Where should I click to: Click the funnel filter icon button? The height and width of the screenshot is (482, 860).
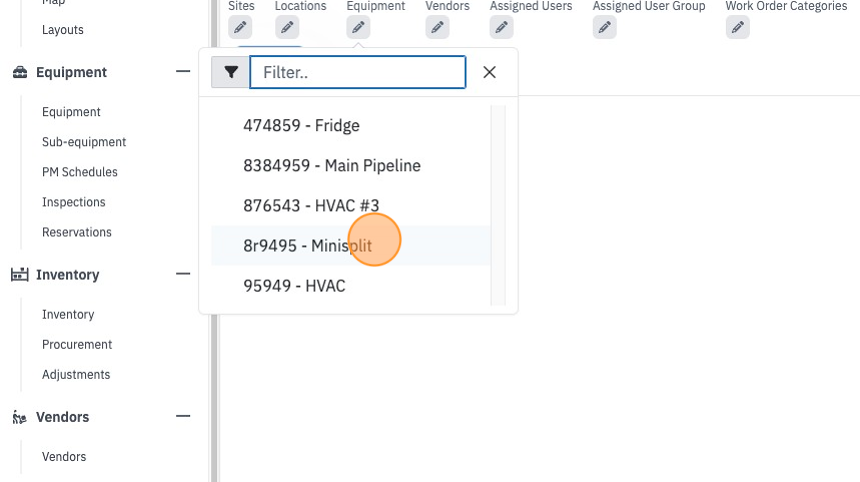231,72
